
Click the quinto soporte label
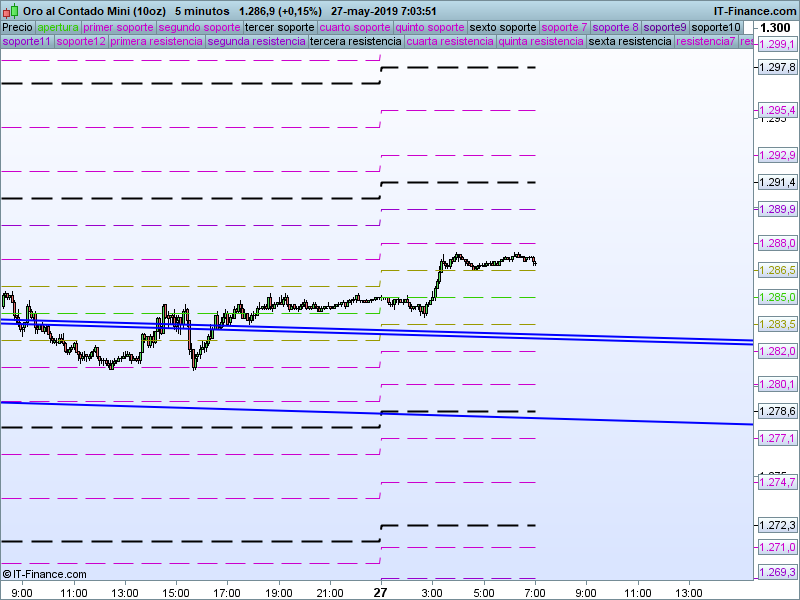pos(430,27)
